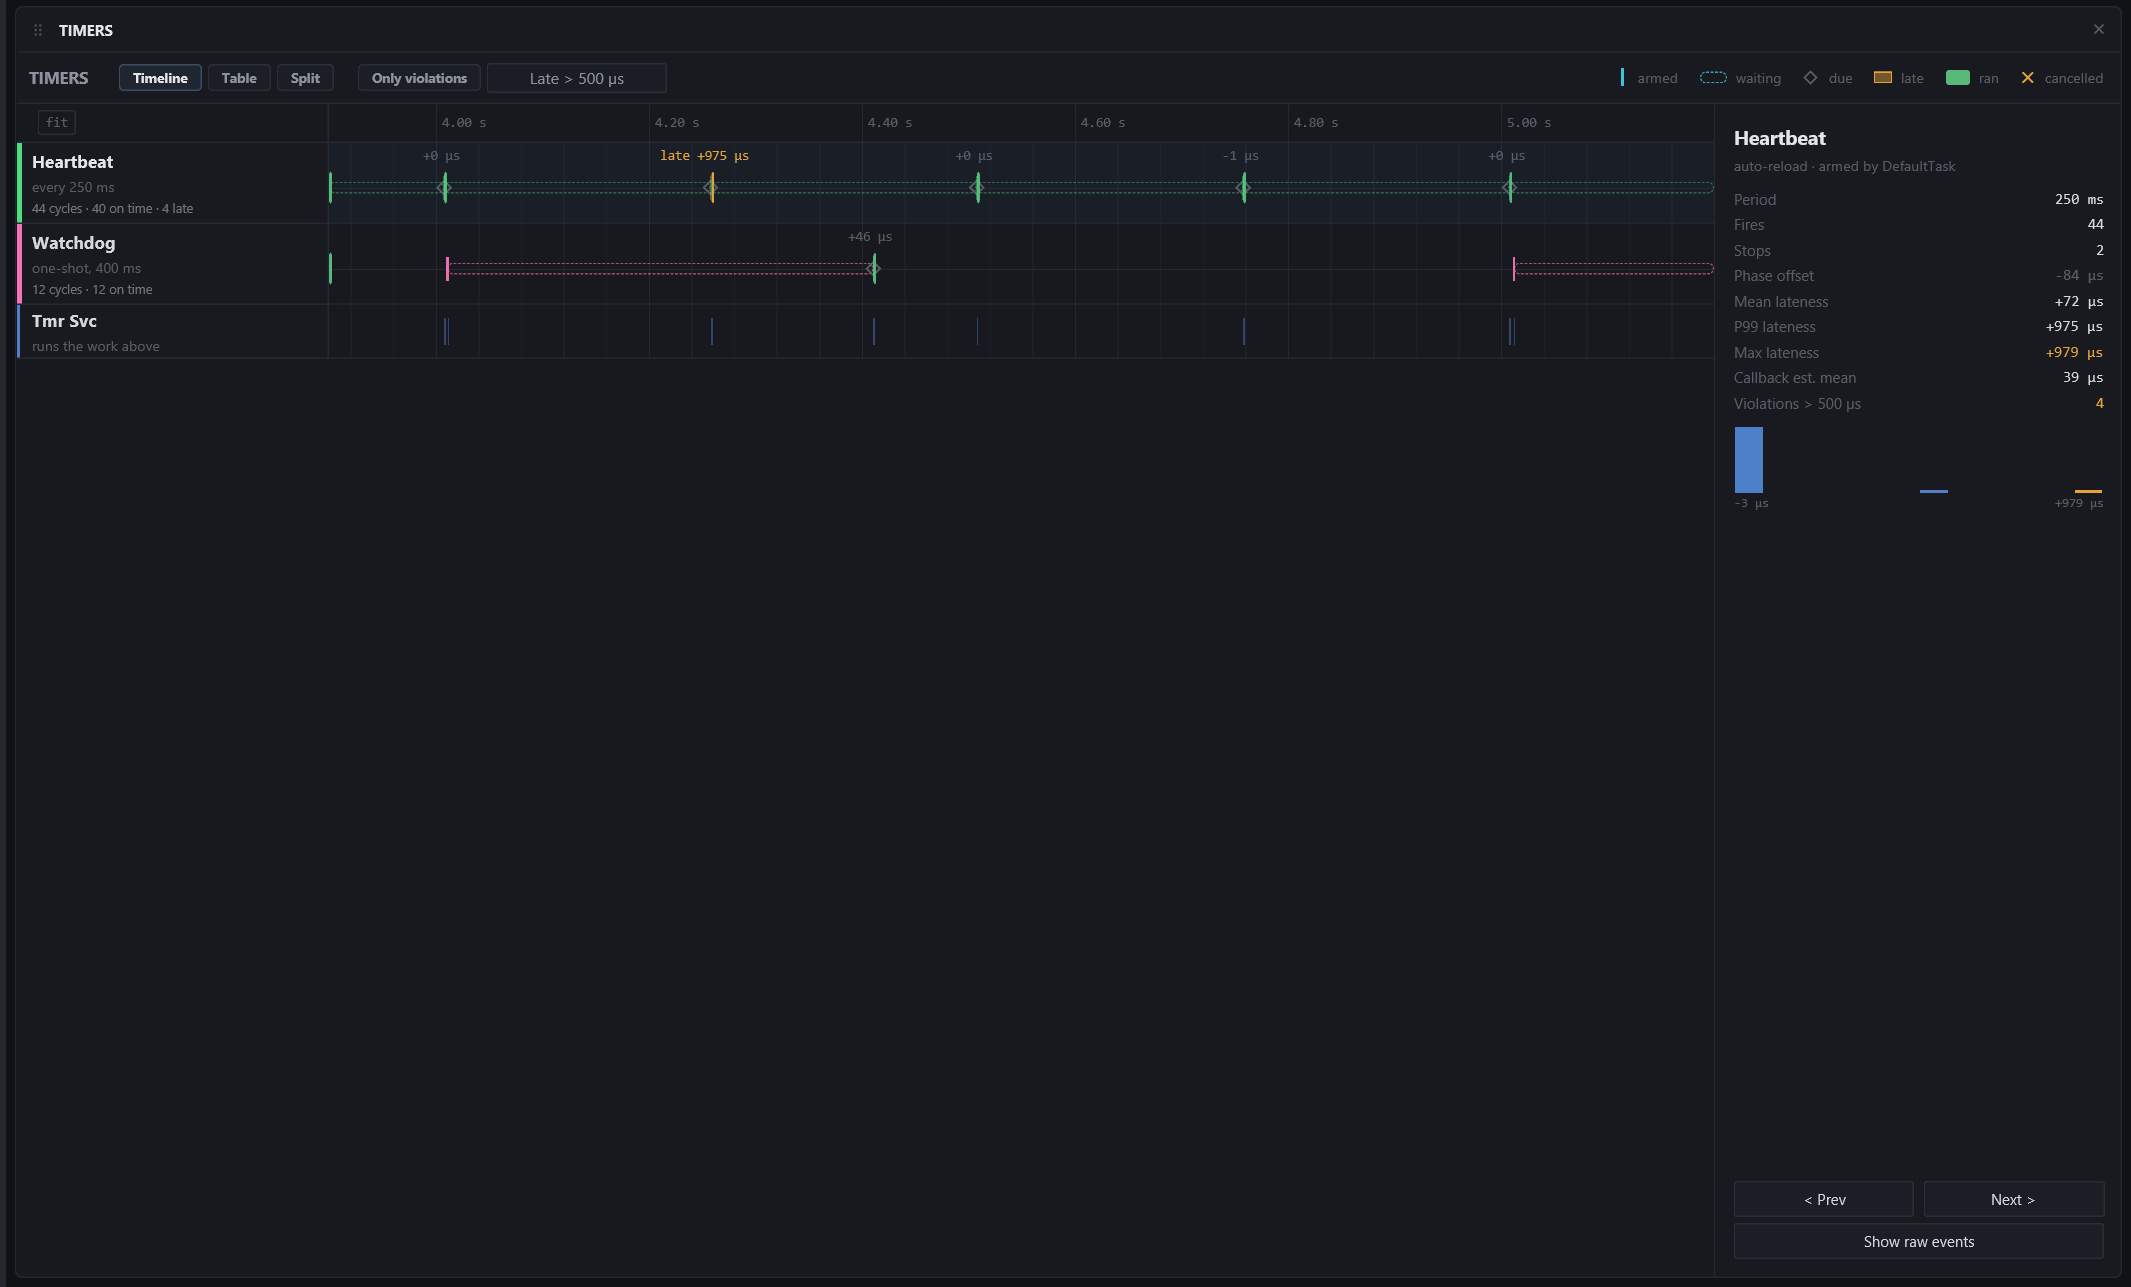Select the late +975 µs Heartbeat marker
Image resolution: width=2131 pixels, height=1287 pixels.
(x=711, y=187)
